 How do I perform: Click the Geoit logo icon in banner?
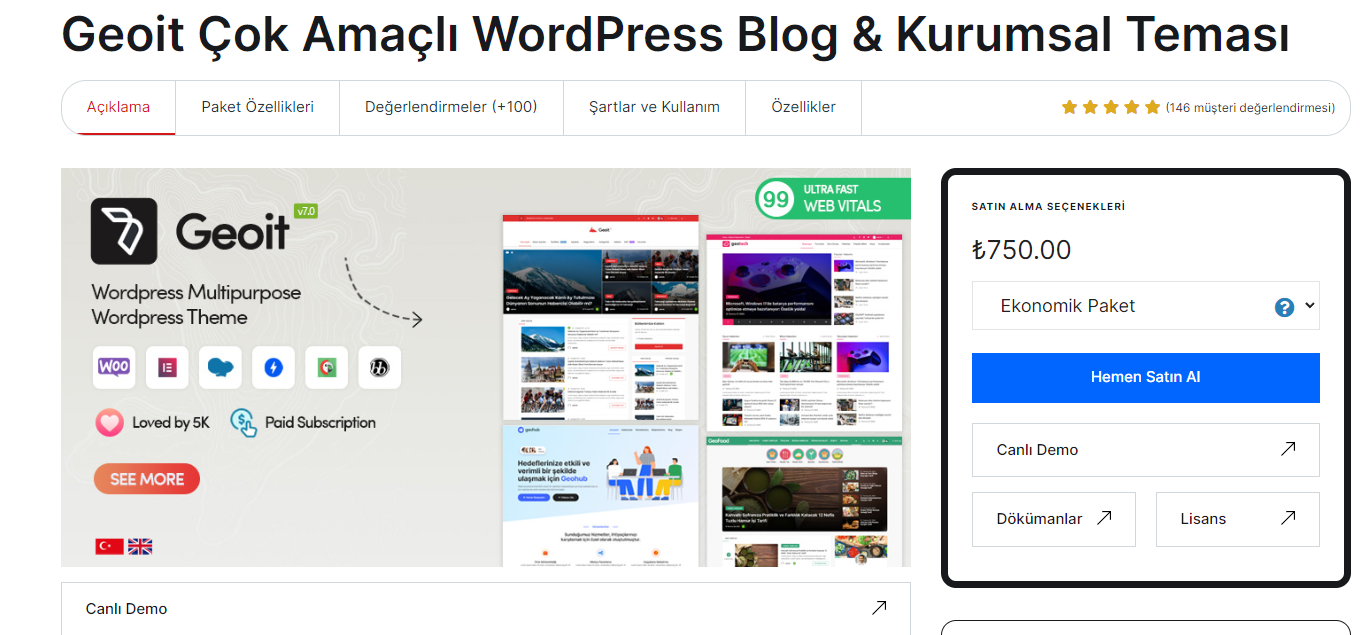(x=124, y=231)
